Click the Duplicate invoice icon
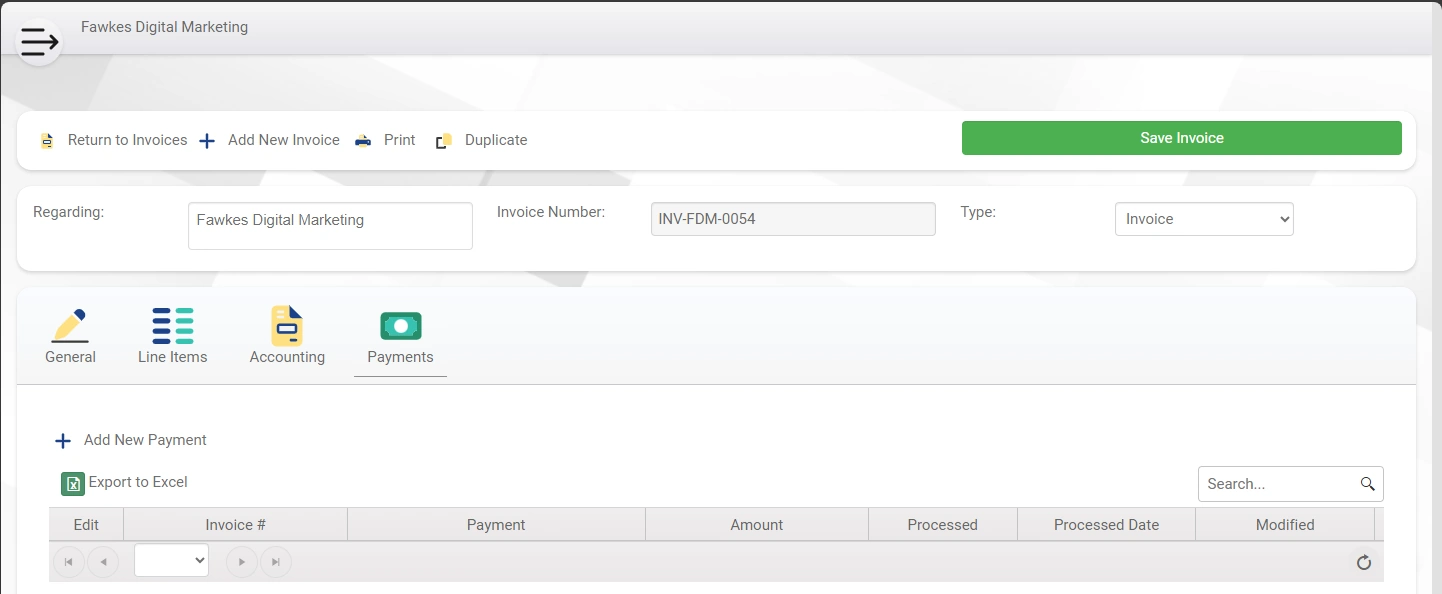This screenshot has width=1442, height=594. coord(444,141)
